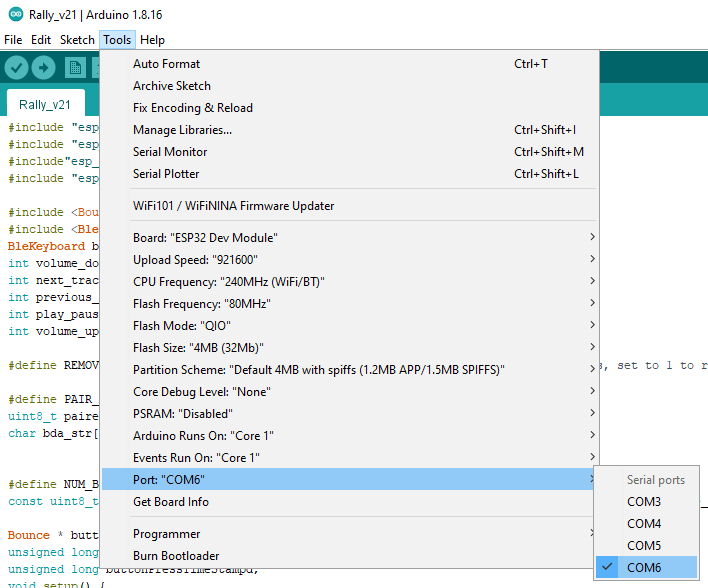Click the "#define REMOV" code line

pos(53,365)
